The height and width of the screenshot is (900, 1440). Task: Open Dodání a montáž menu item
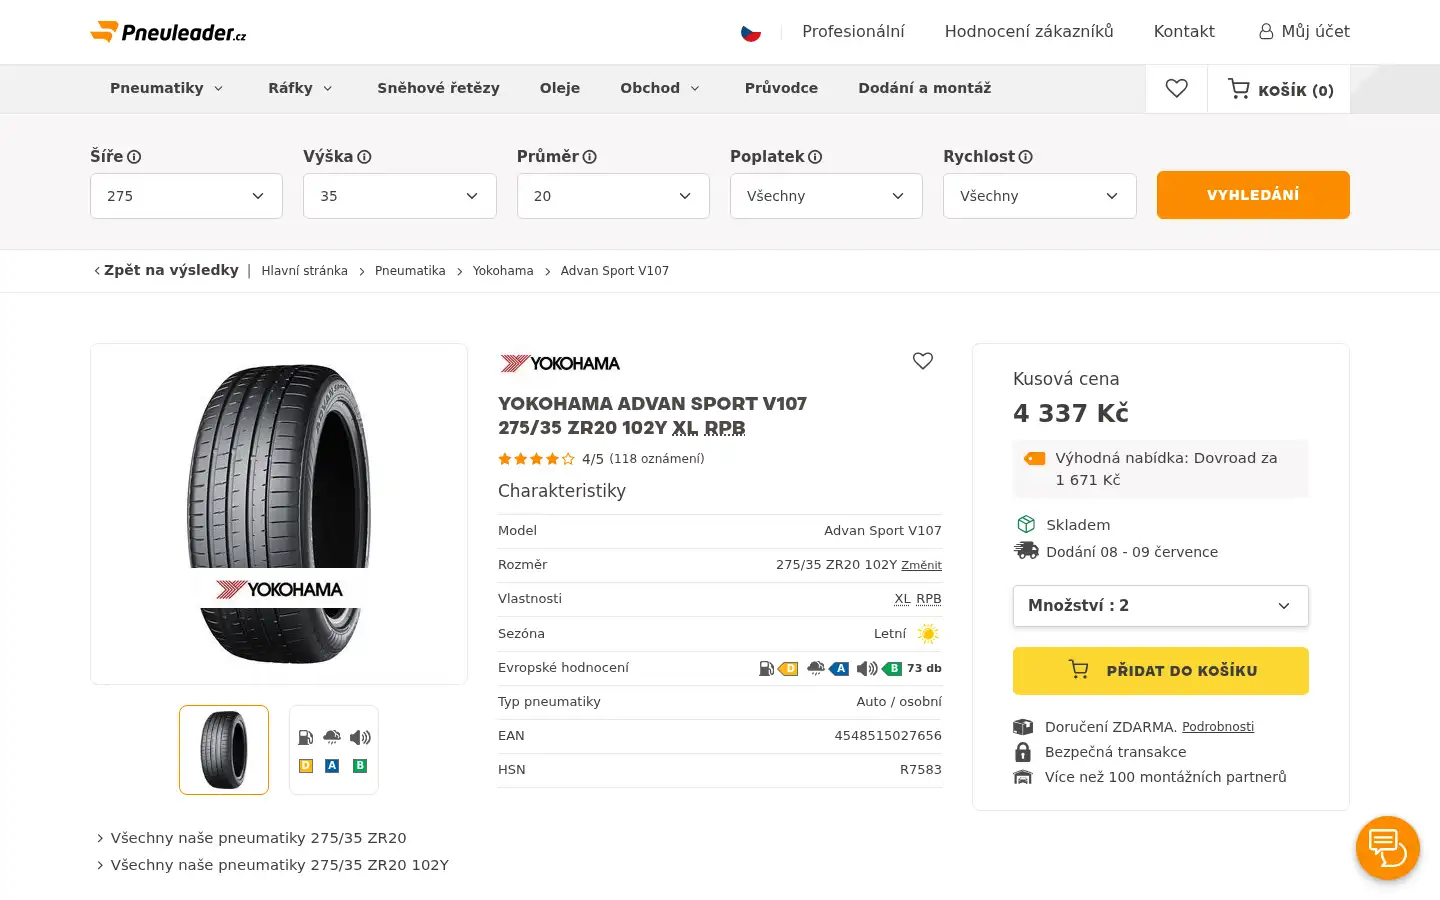click(x=925, y=88)
